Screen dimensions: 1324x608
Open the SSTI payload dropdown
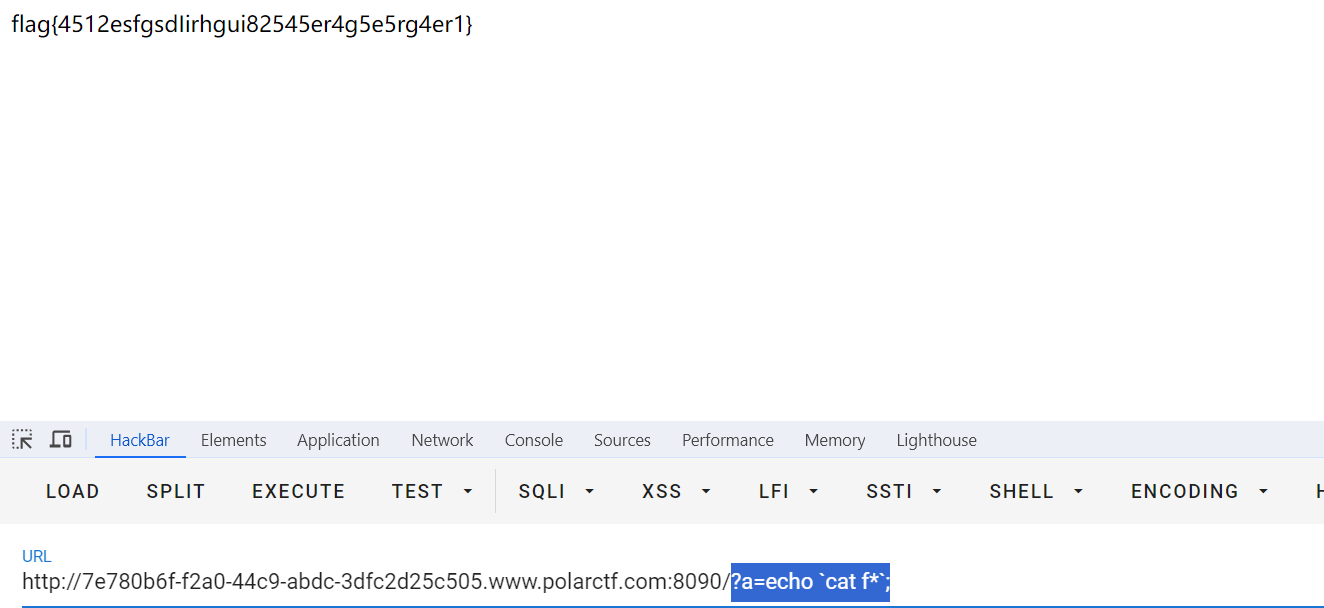point(903,491)
